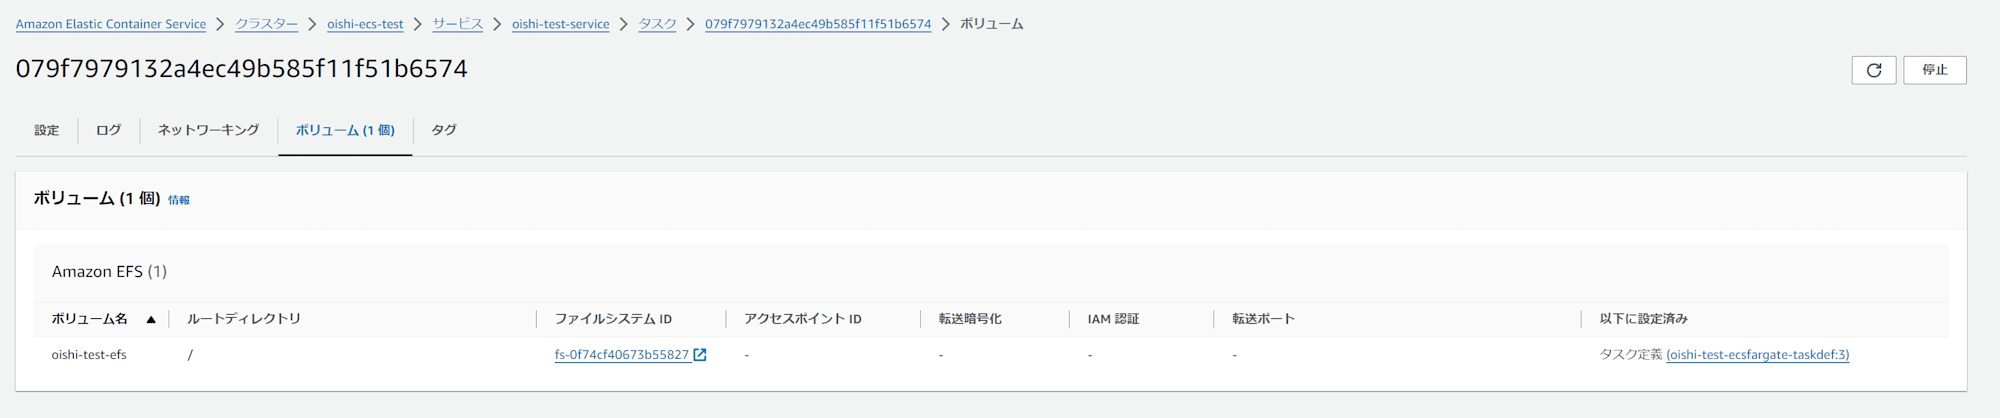The image size is (2000, 418).
Task: Open external link icon beside file system ID
Action: point(700,355)
